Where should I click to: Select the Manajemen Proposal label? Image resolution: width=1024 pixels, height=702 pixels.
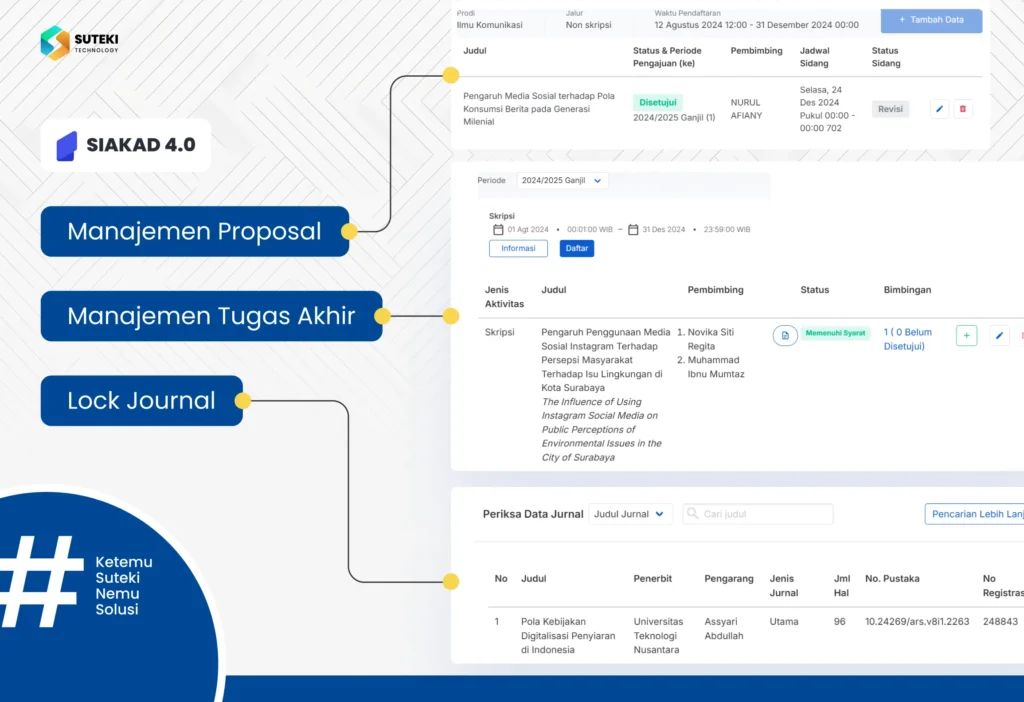(x=194, y=232)
